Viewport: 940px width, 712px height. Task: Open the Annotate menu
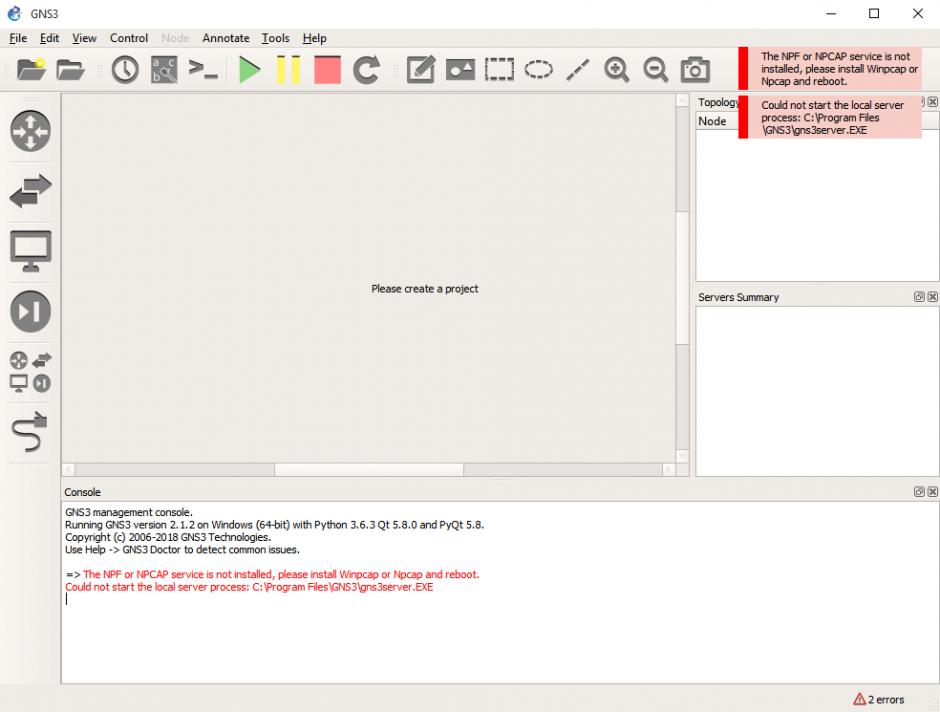point(225,38)
